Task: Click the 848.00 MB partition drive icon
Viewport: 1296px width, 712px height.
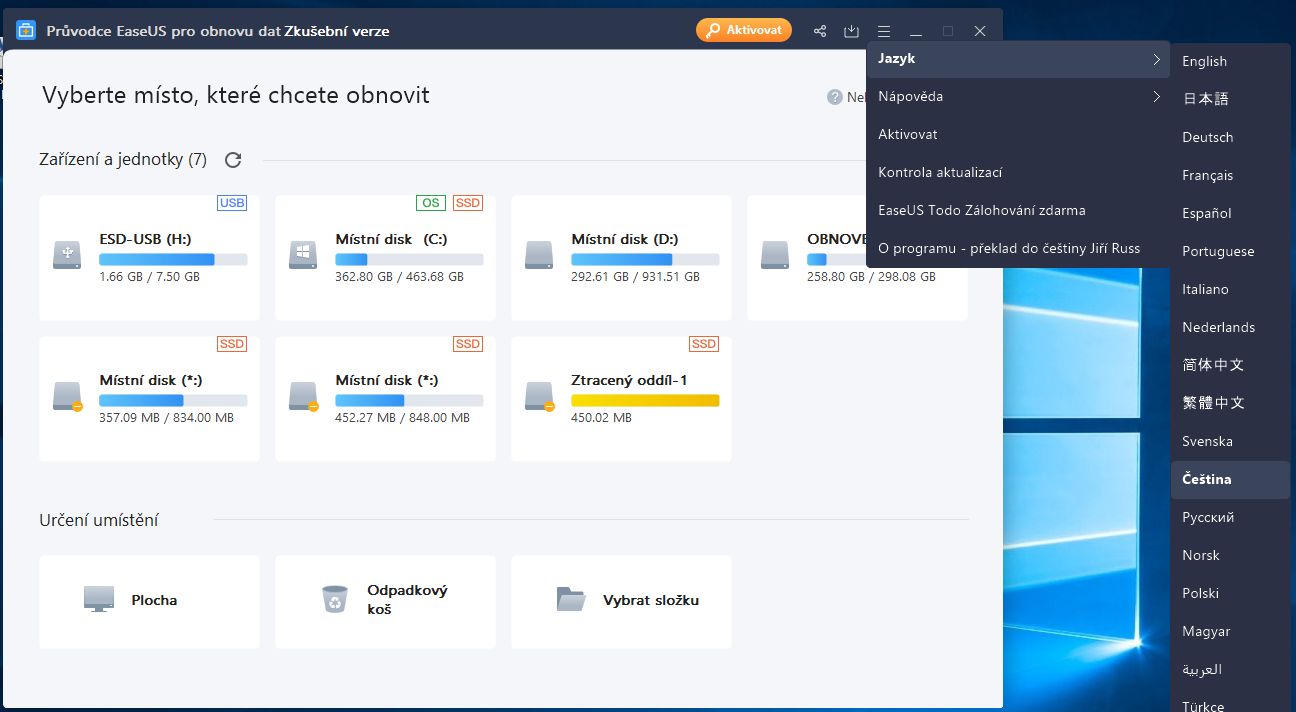Action: (303, 395)
